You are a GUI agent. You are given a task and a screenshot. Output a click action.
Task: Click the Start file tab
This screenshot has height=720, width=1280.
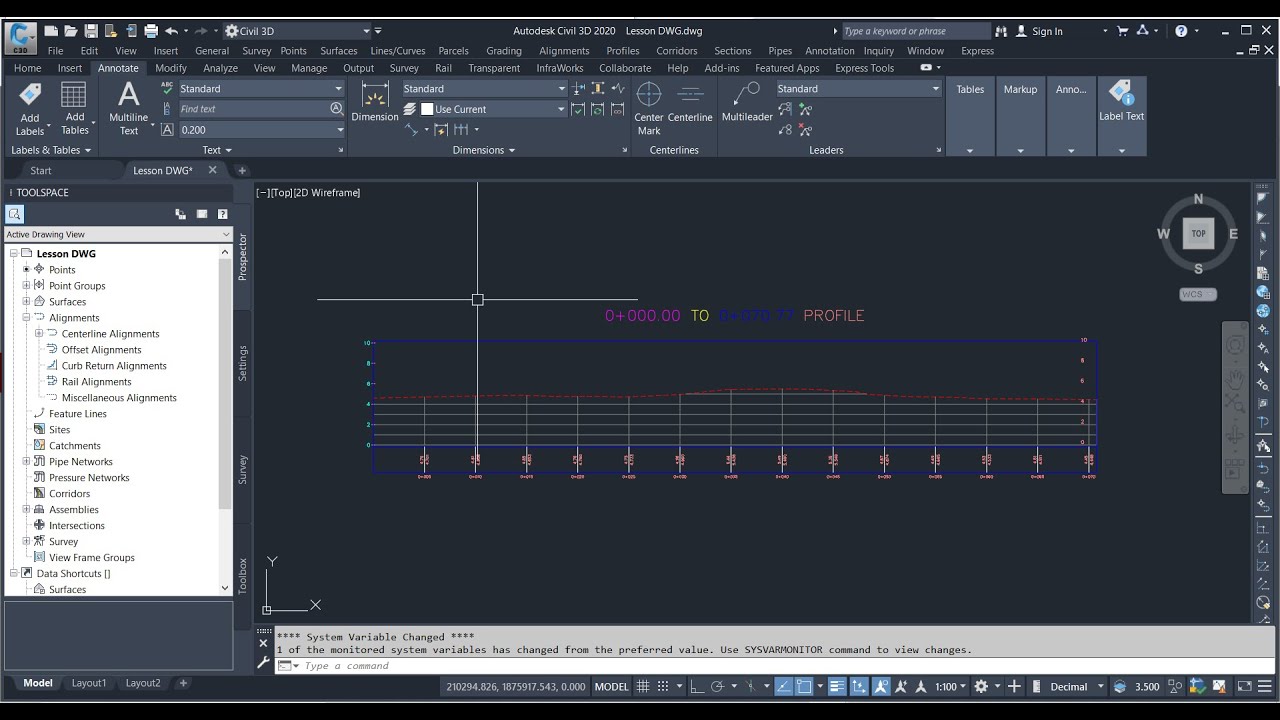pos(40,171)
